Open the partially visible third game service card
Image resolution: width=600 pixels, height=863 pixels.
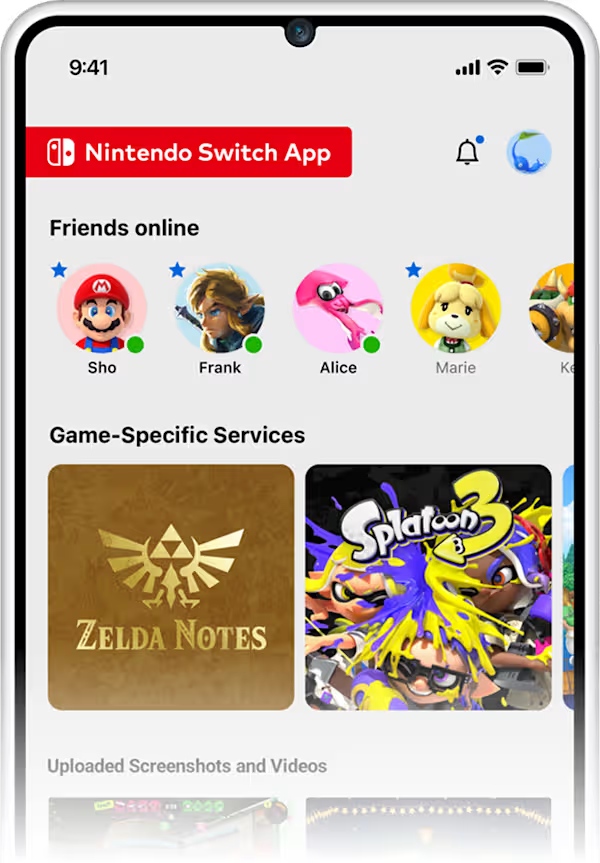coord(568,587)
